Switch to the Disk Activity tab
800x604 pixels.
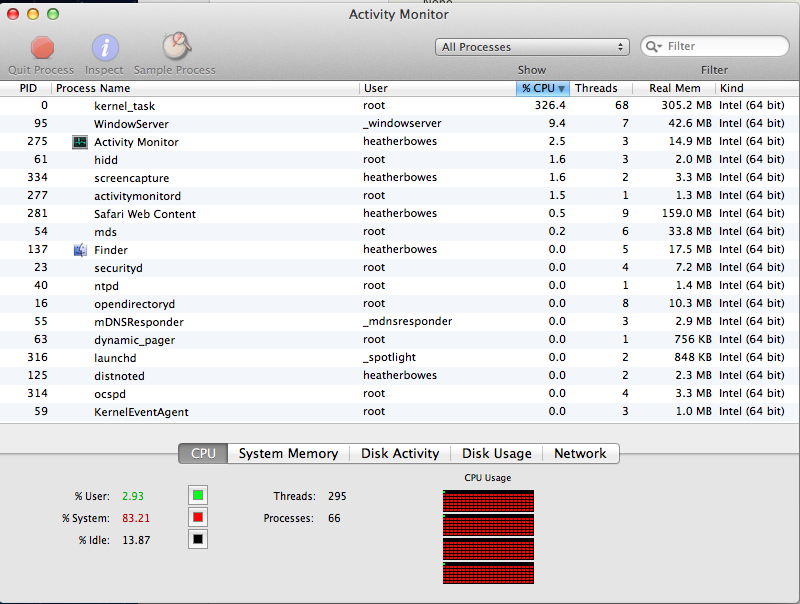(x=400, y=454)
